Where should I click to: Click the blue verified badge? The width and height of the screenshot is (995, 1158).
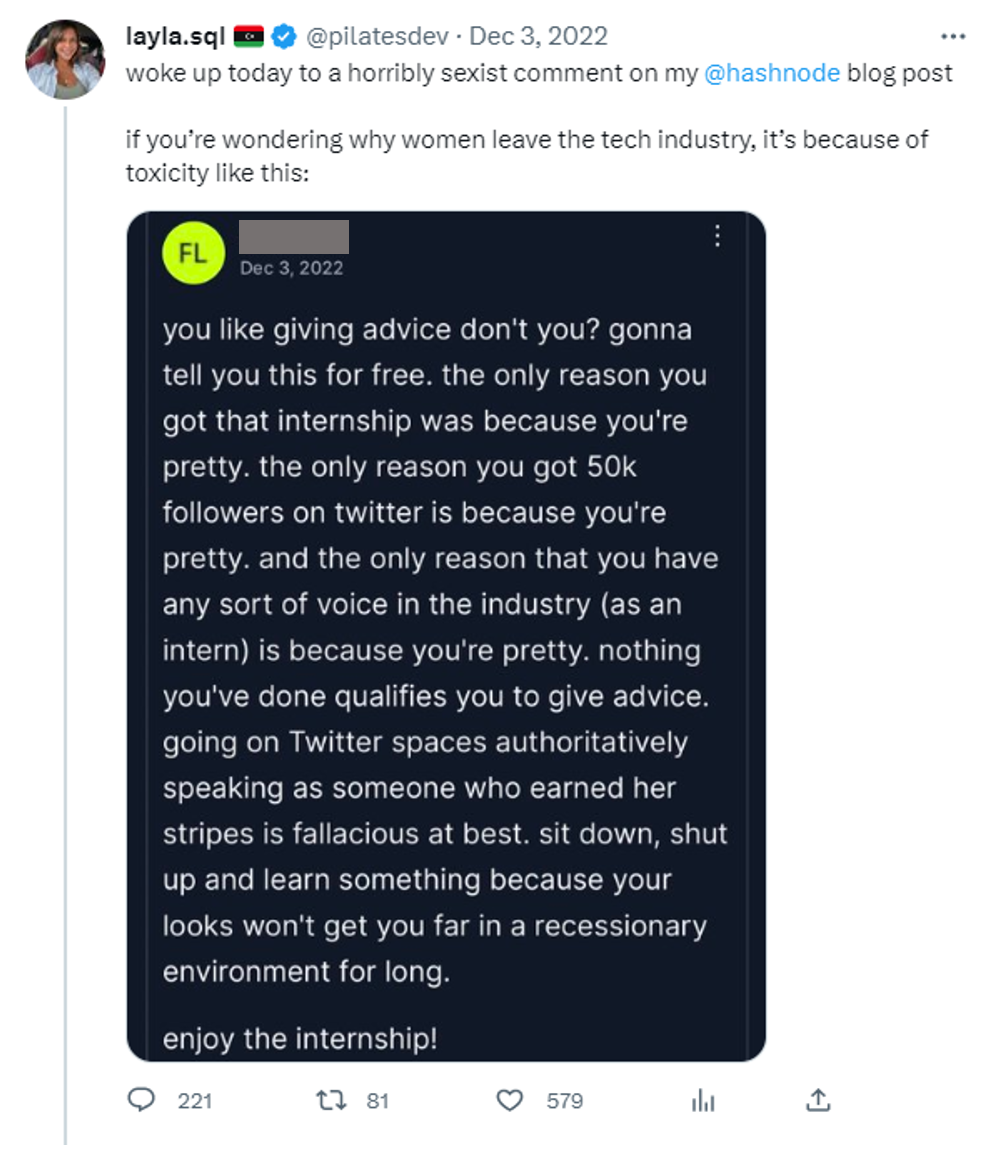284,35
